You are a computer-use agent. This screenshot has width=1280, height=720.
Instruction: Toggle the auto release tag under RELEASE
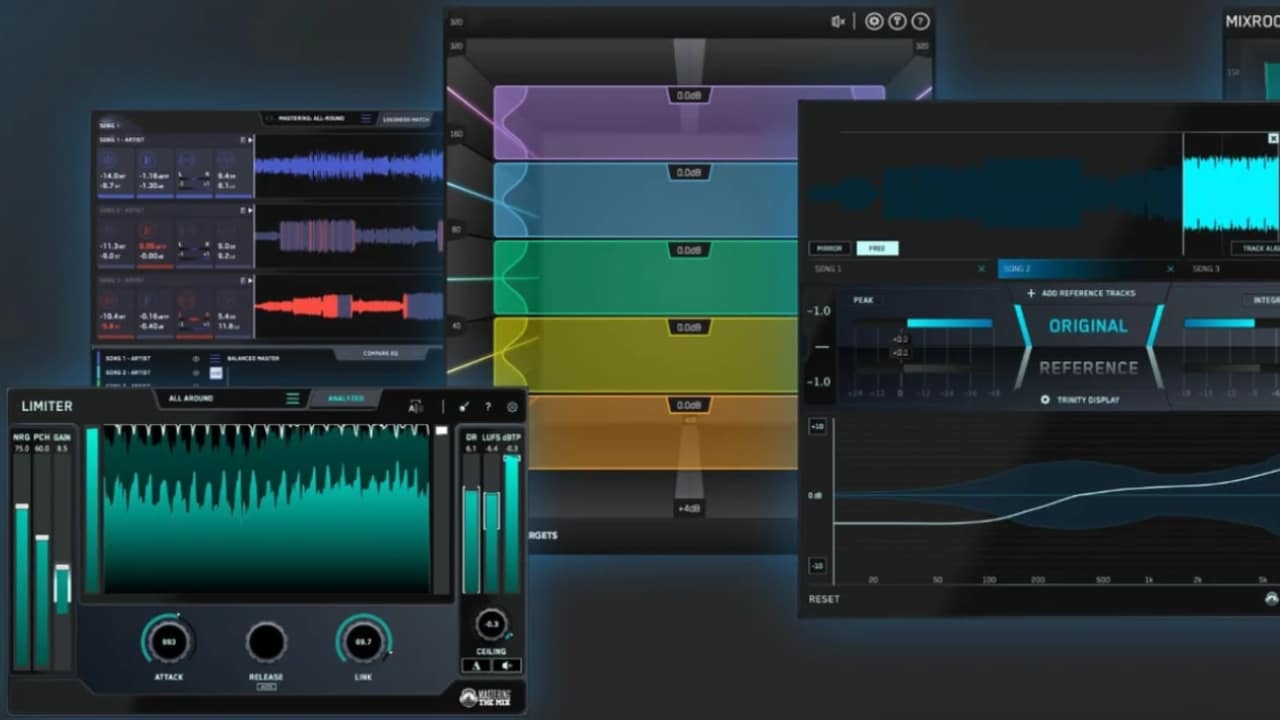(266, 687)
